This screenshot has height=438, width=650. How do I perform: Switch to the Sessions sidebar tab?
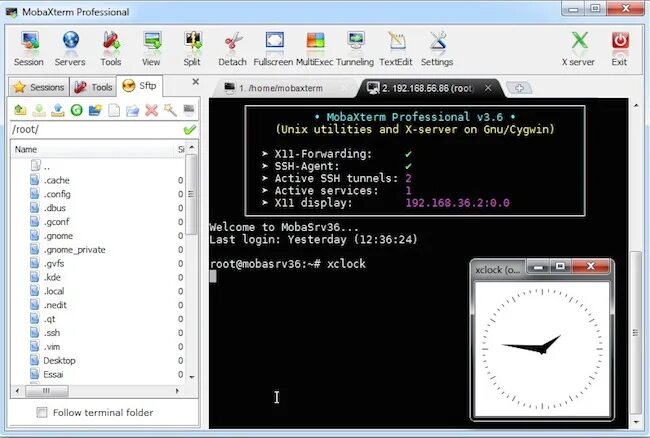point(39,87)
